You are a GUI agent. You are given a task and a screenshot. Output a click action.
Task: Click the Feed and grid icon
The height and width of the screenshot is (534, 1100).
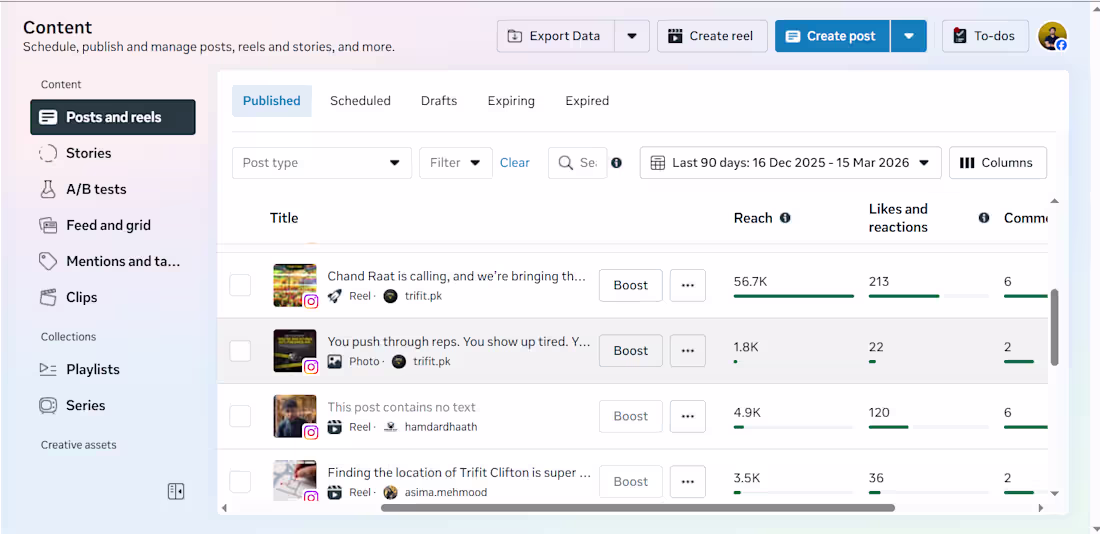48,225
